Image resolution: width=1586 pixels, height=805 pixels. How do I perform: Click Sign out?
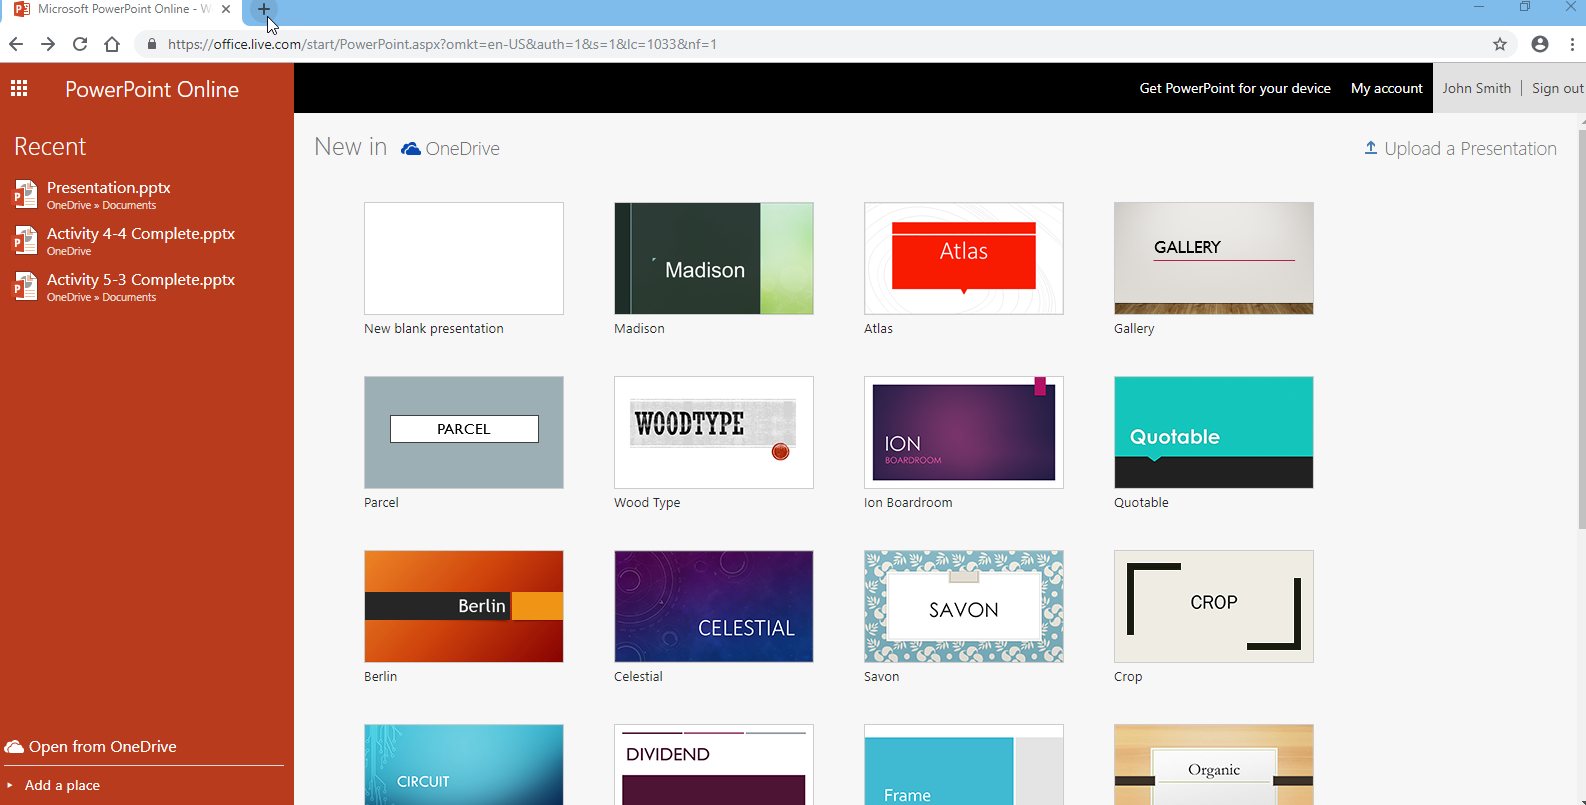coord(1558,88)
